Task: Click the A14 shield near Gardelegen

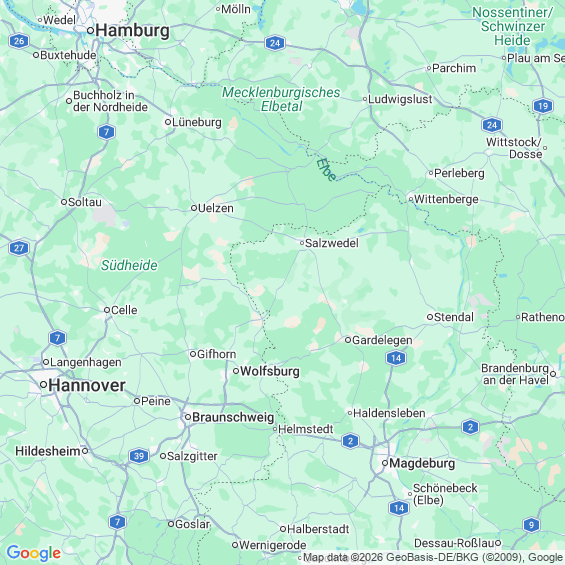Action: [x=396, y=358]
